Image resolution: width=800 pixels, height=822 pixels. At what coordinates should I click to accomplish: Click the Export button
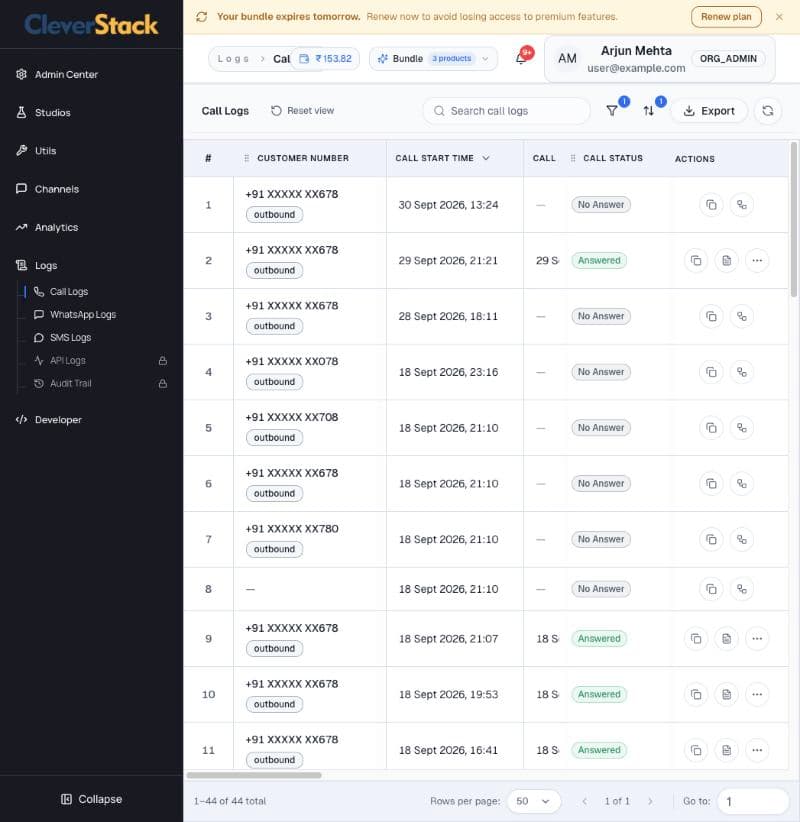[x=709, y=111]
